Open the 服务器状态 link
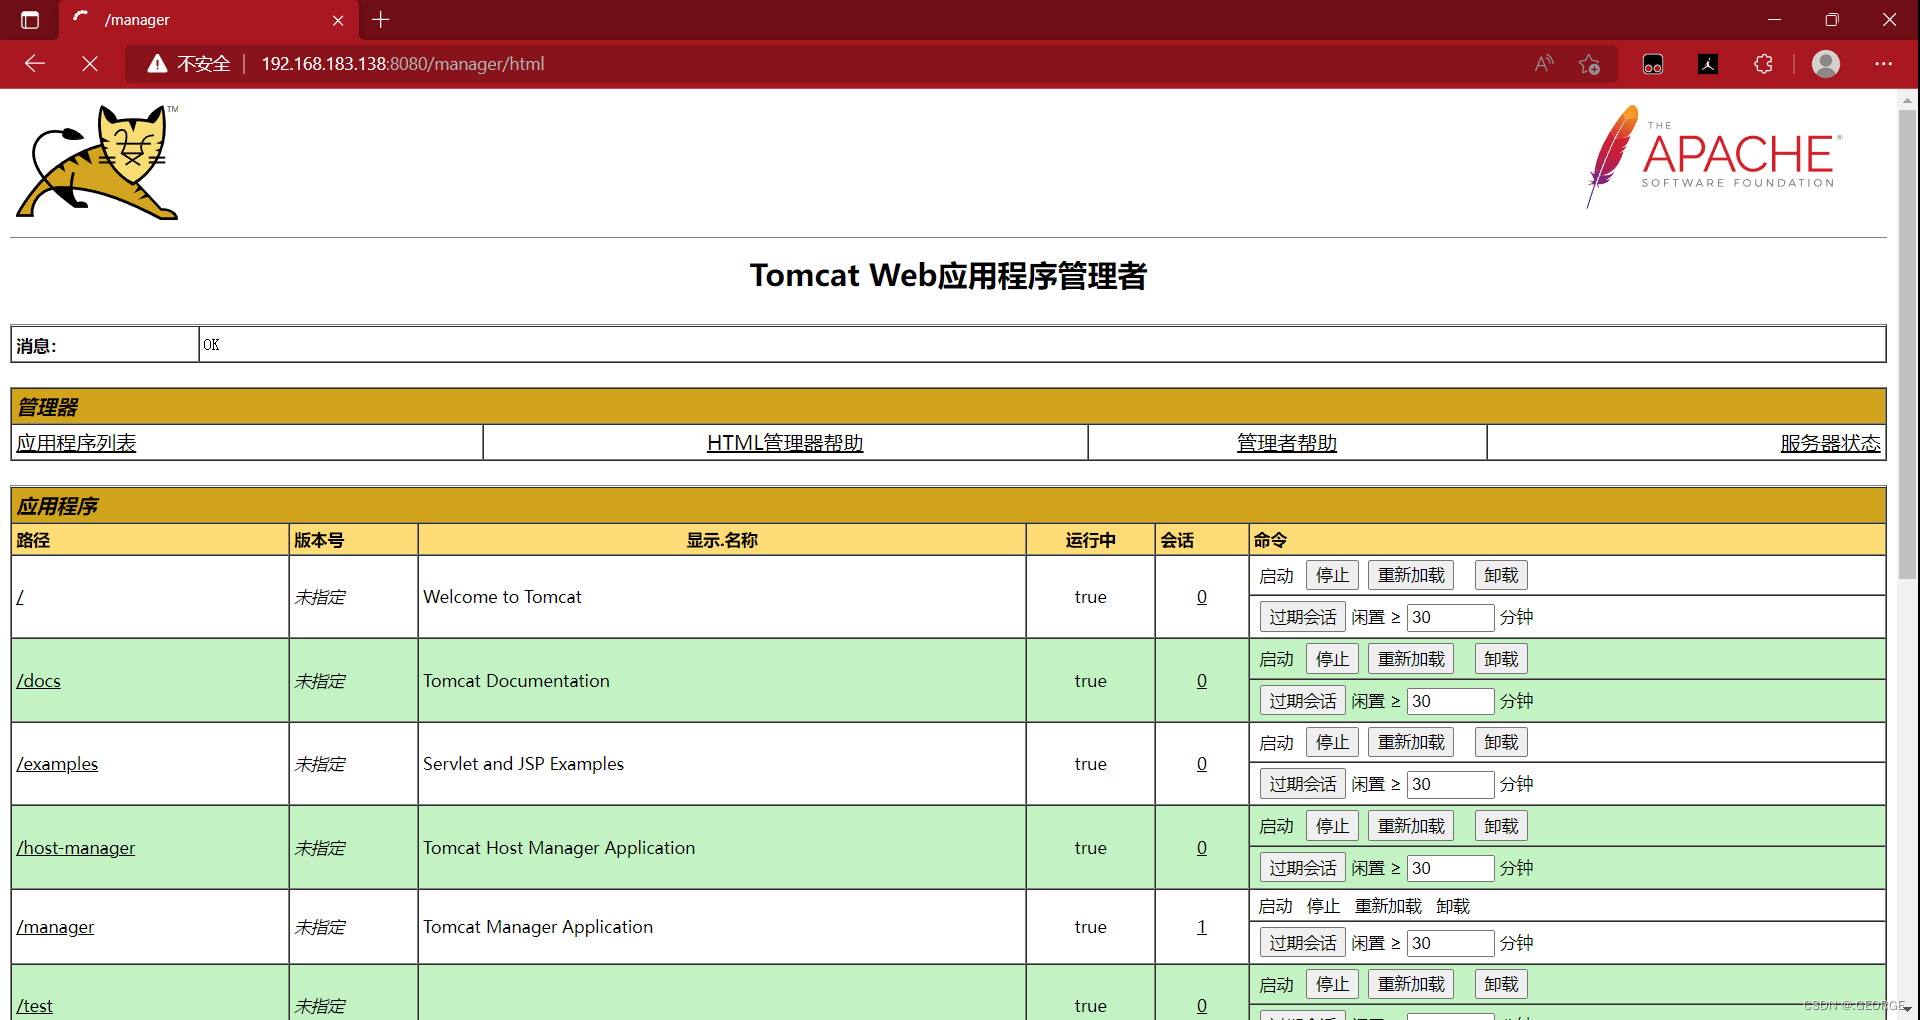Viewport: 1920px width, 1020px height. click(1830, 443)
